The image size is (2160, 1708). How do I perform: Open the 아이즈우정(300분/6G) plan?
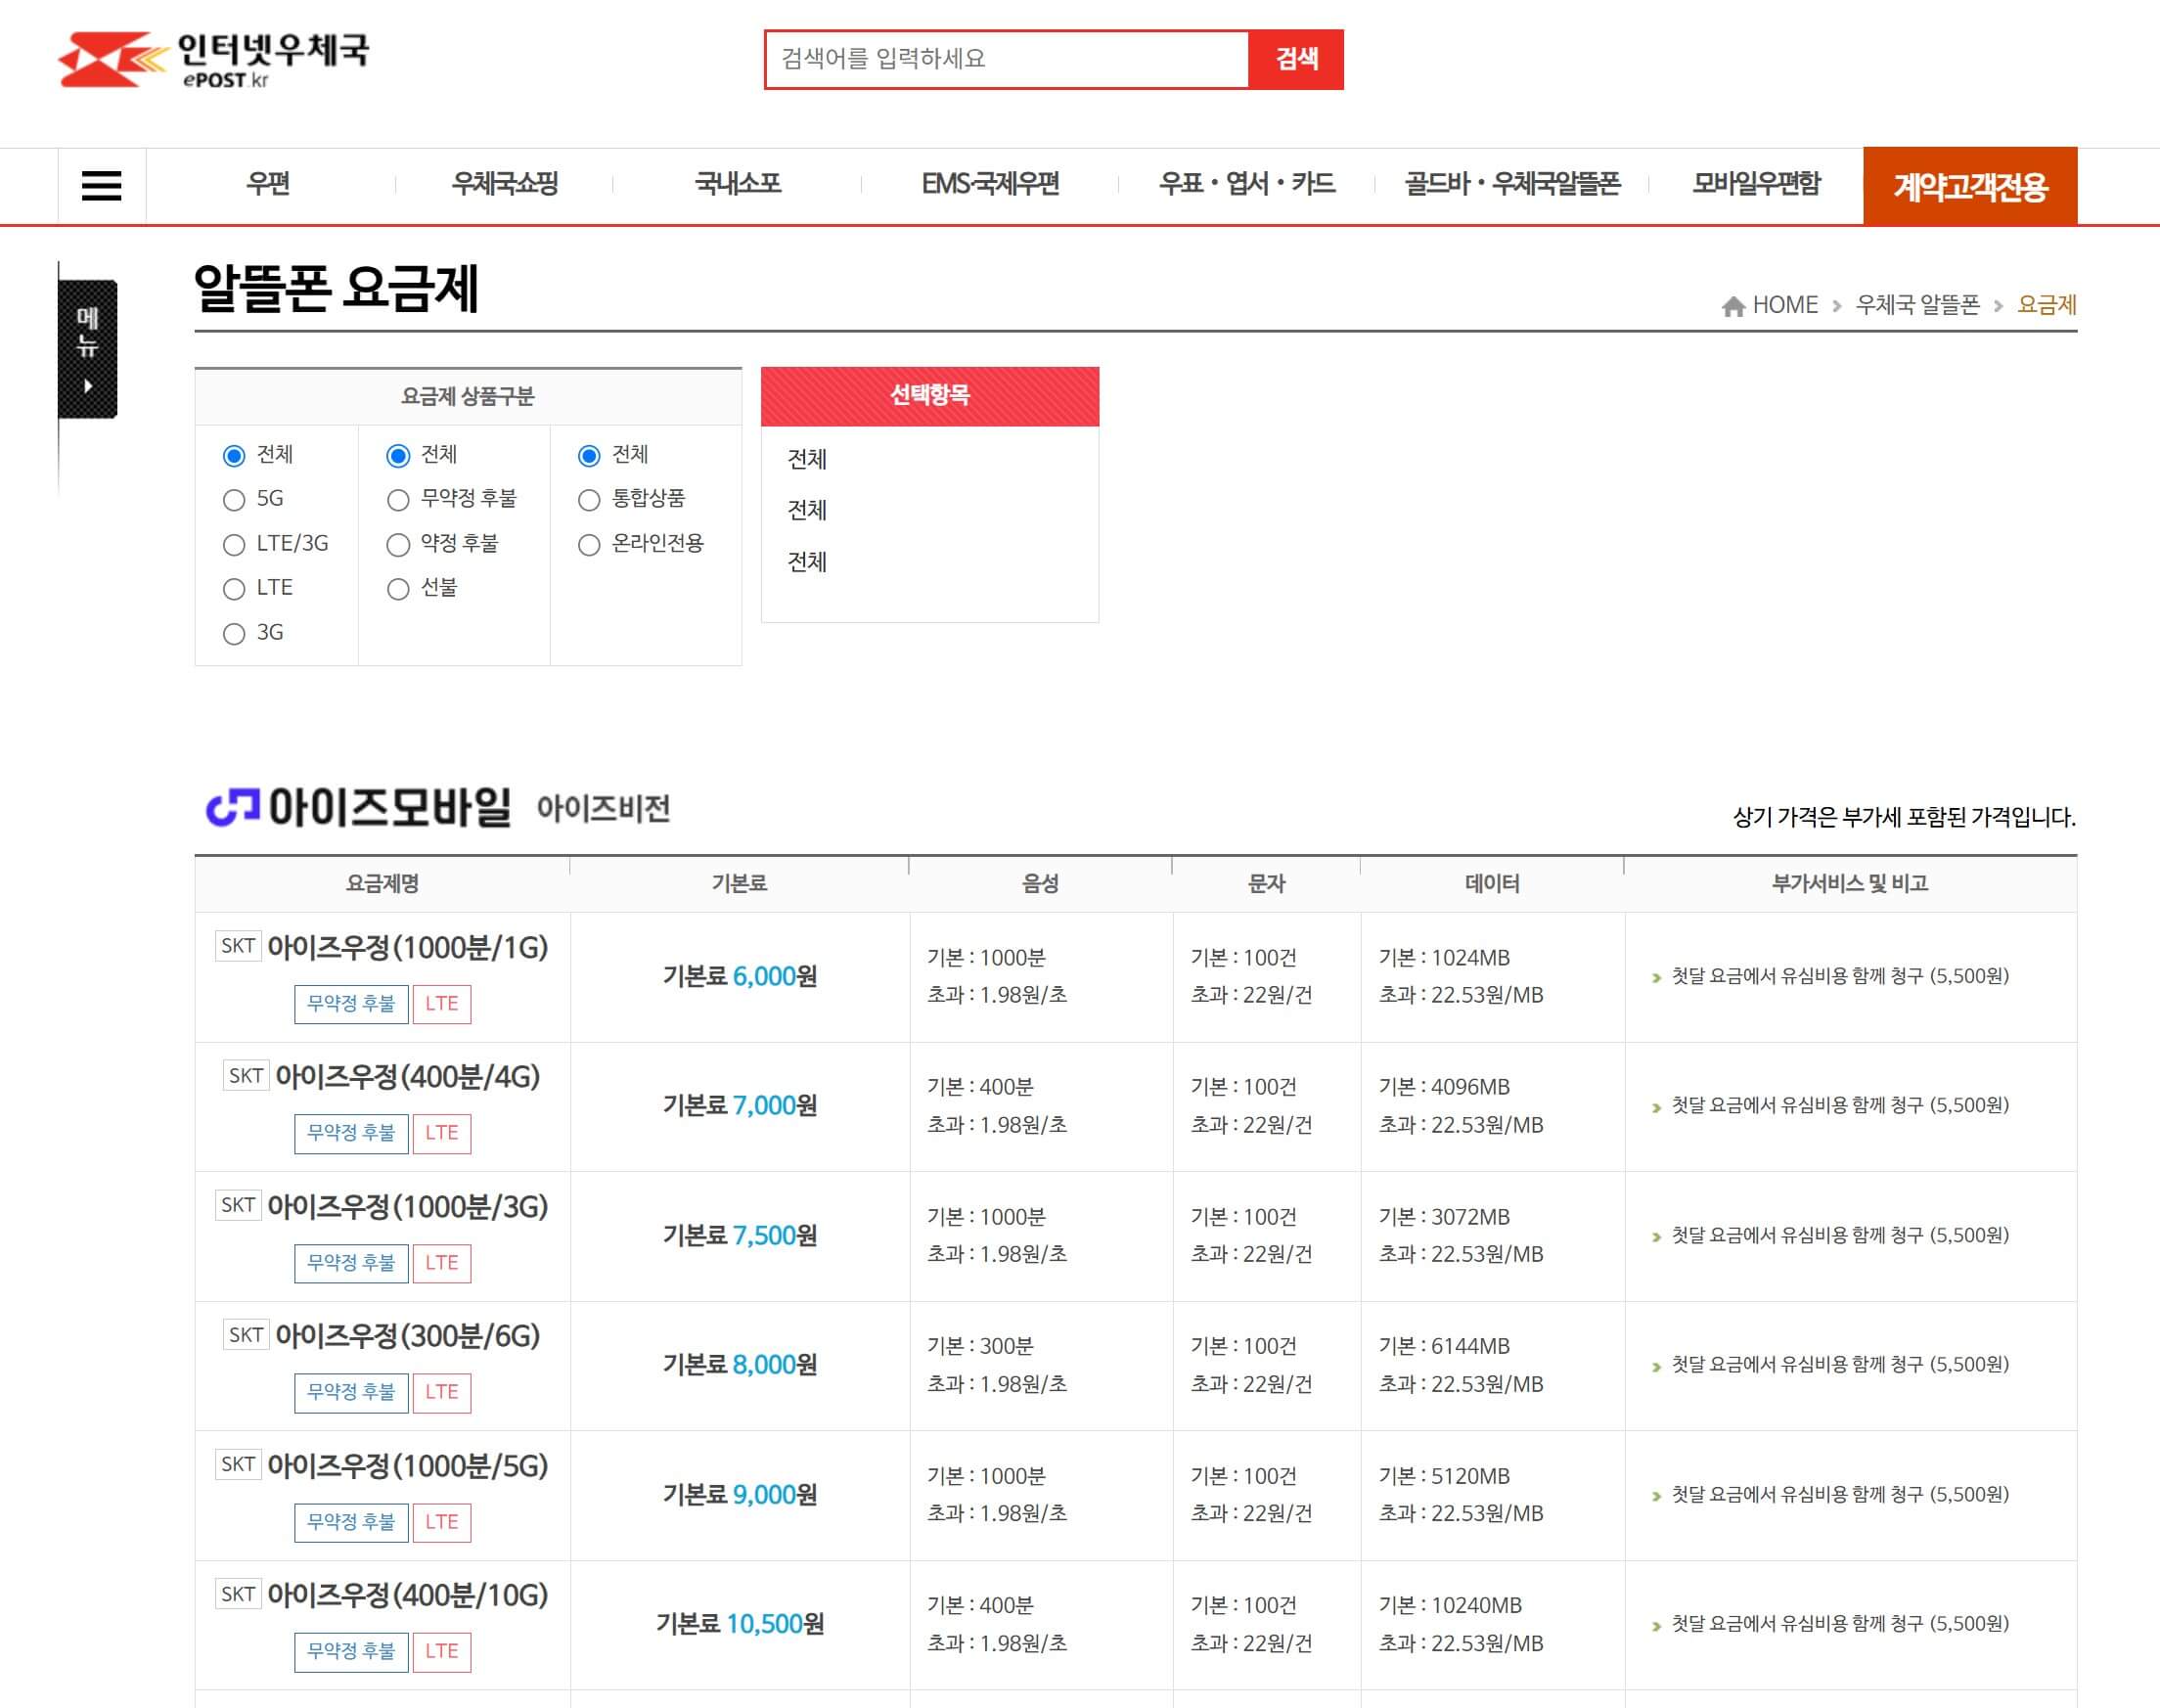[408, 1336]
